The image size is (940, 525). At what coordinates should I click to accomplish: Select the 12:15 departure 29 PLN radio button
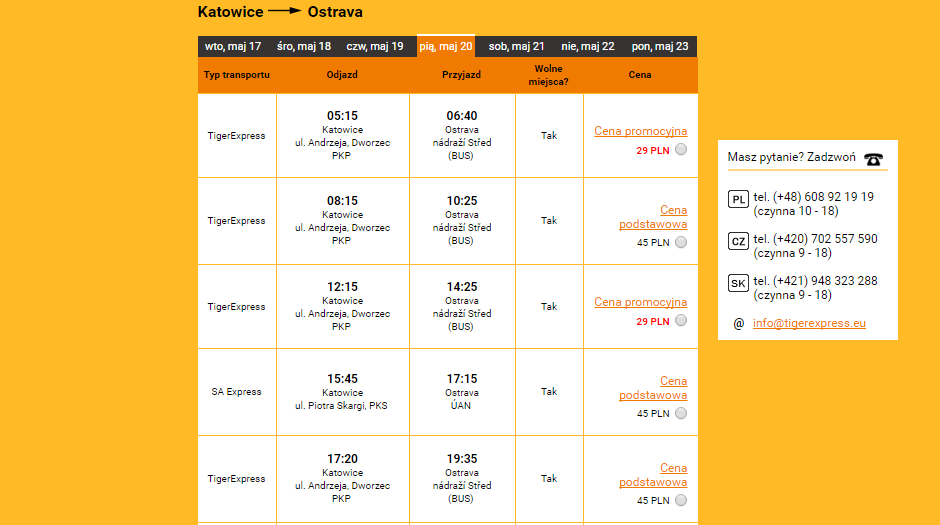[681, 320]
